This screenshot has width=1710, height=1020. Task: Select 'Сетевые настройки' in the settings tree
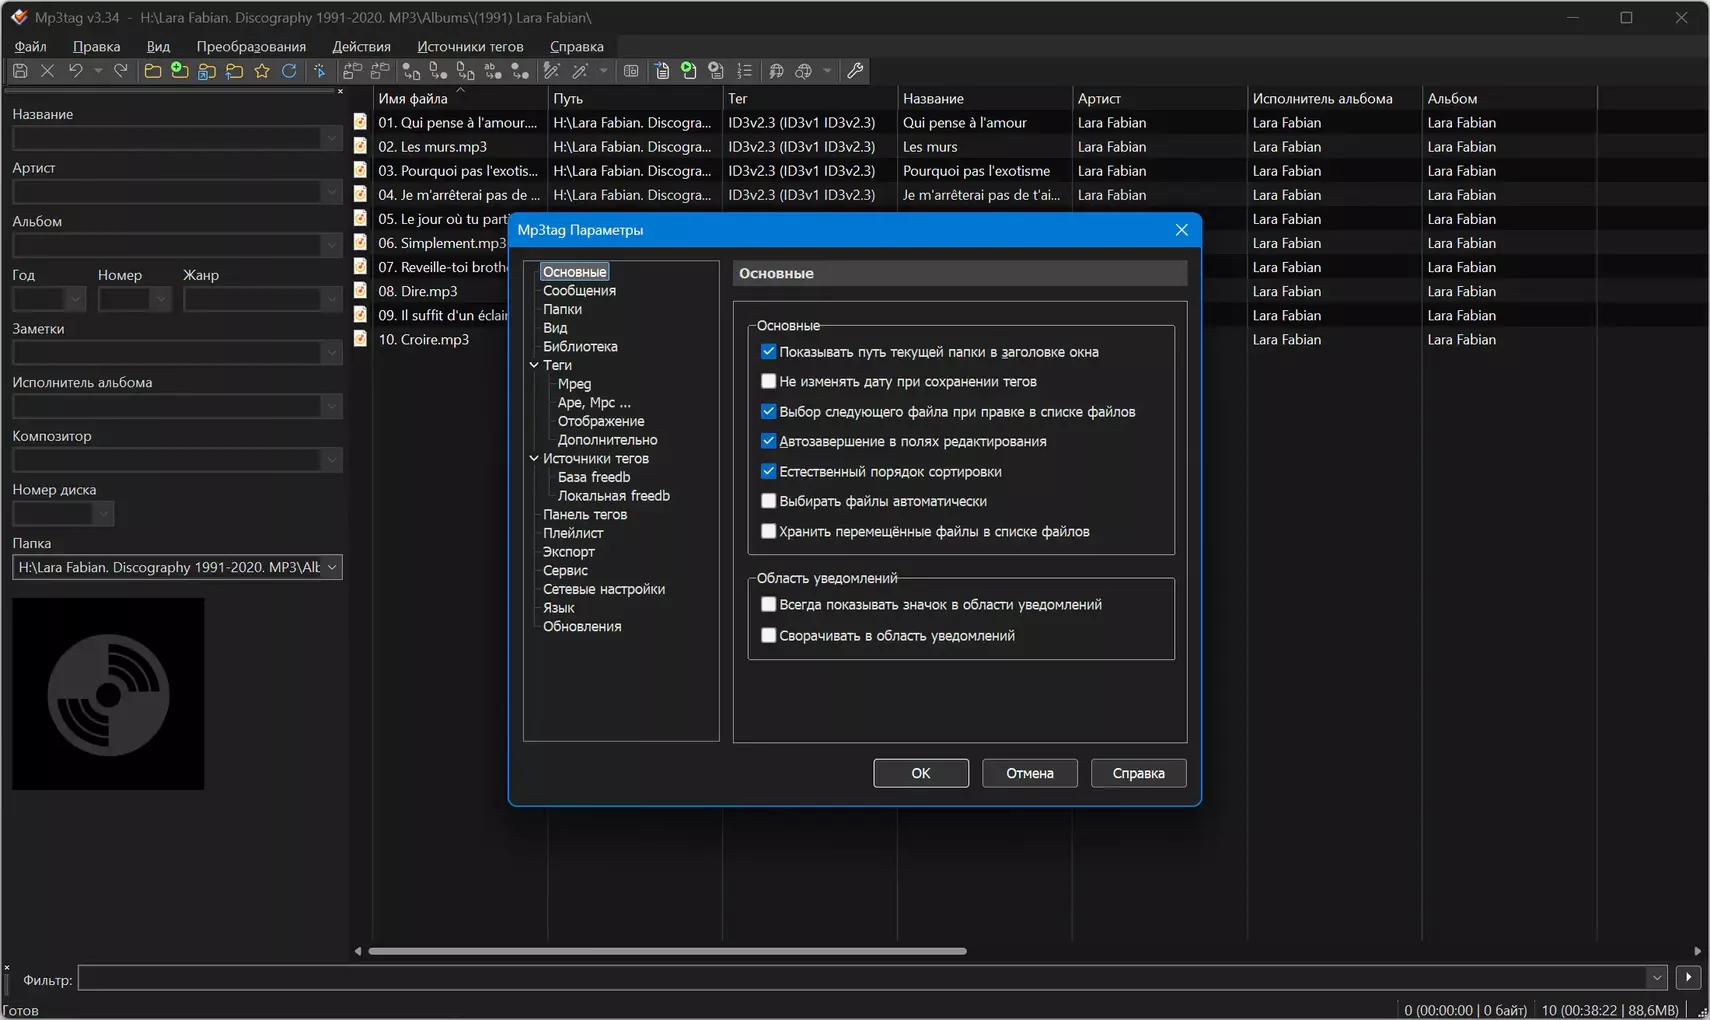[x=603, y=589]
